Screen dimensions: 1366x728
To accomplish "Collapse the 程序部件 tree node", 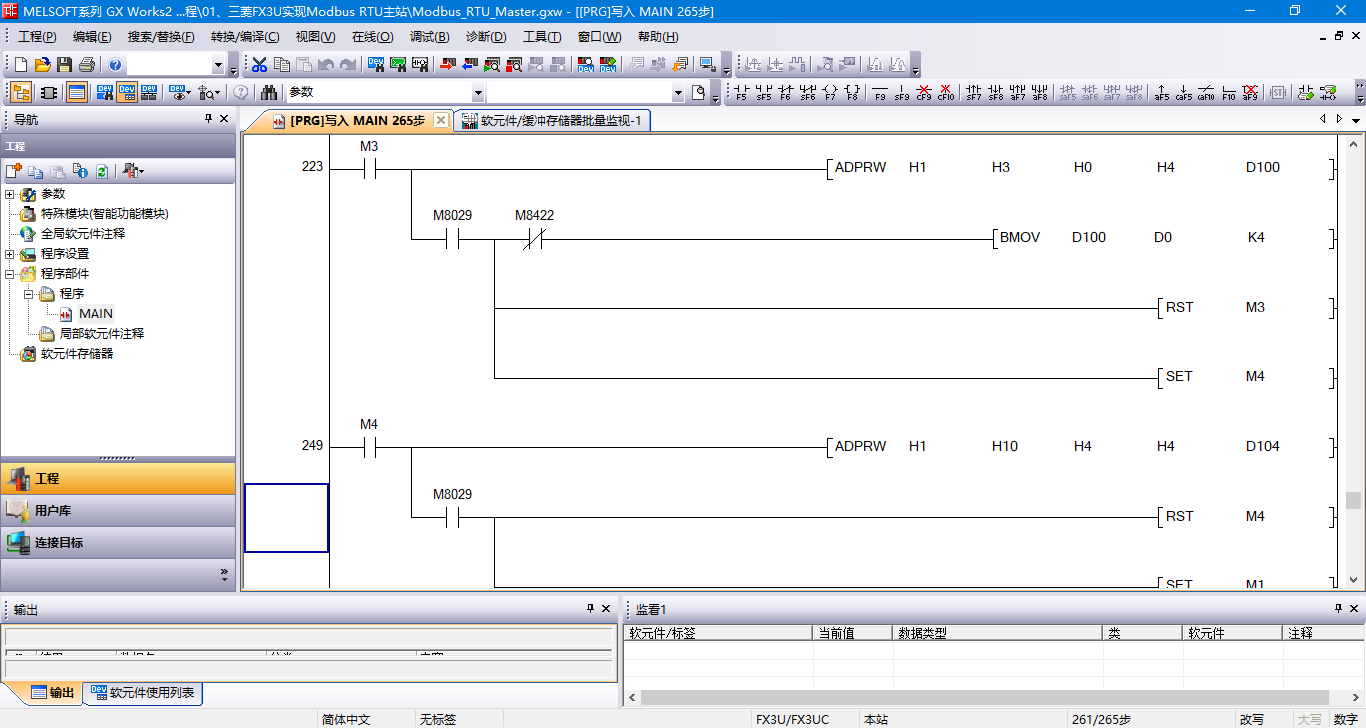I will tap(10, 274).
